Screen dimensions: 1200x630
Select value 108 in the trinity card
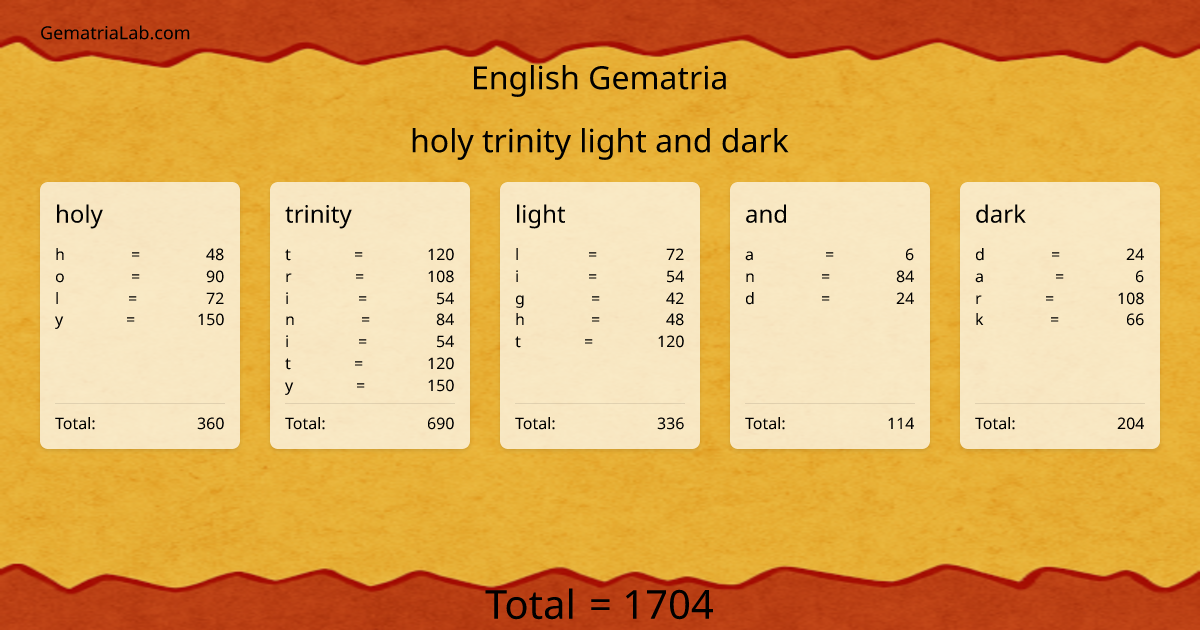coord(441,277)
